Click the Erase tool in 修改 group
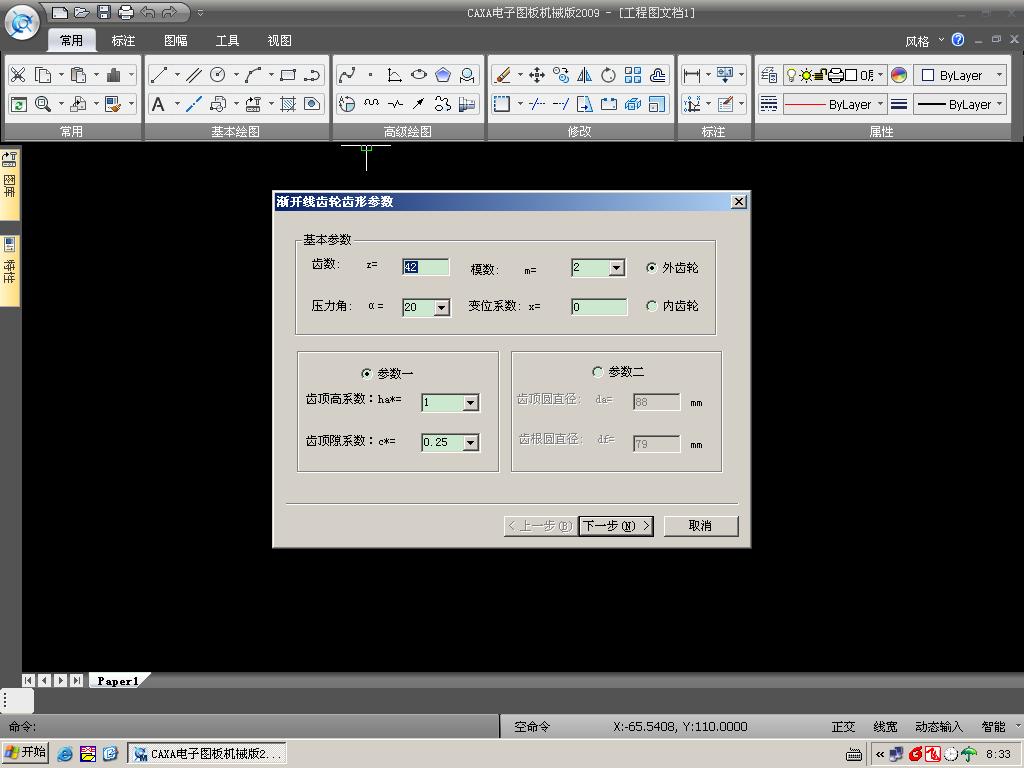This screenshot has width=1024, height=768. [502, 75]
